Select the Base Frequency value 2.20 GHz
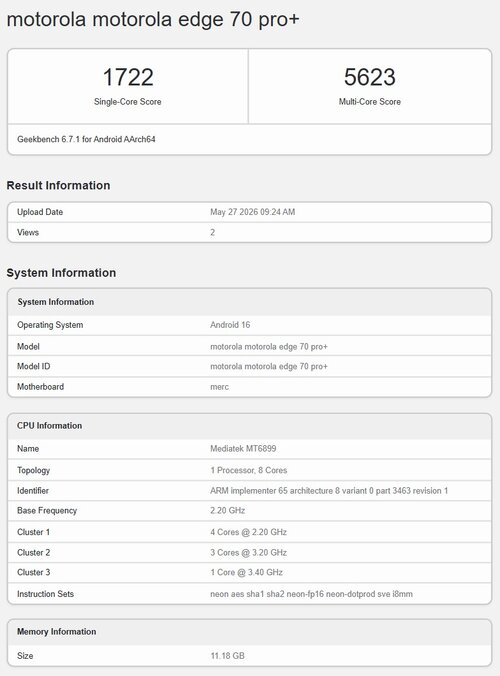500x676 pixels. [x=228, y=510]
